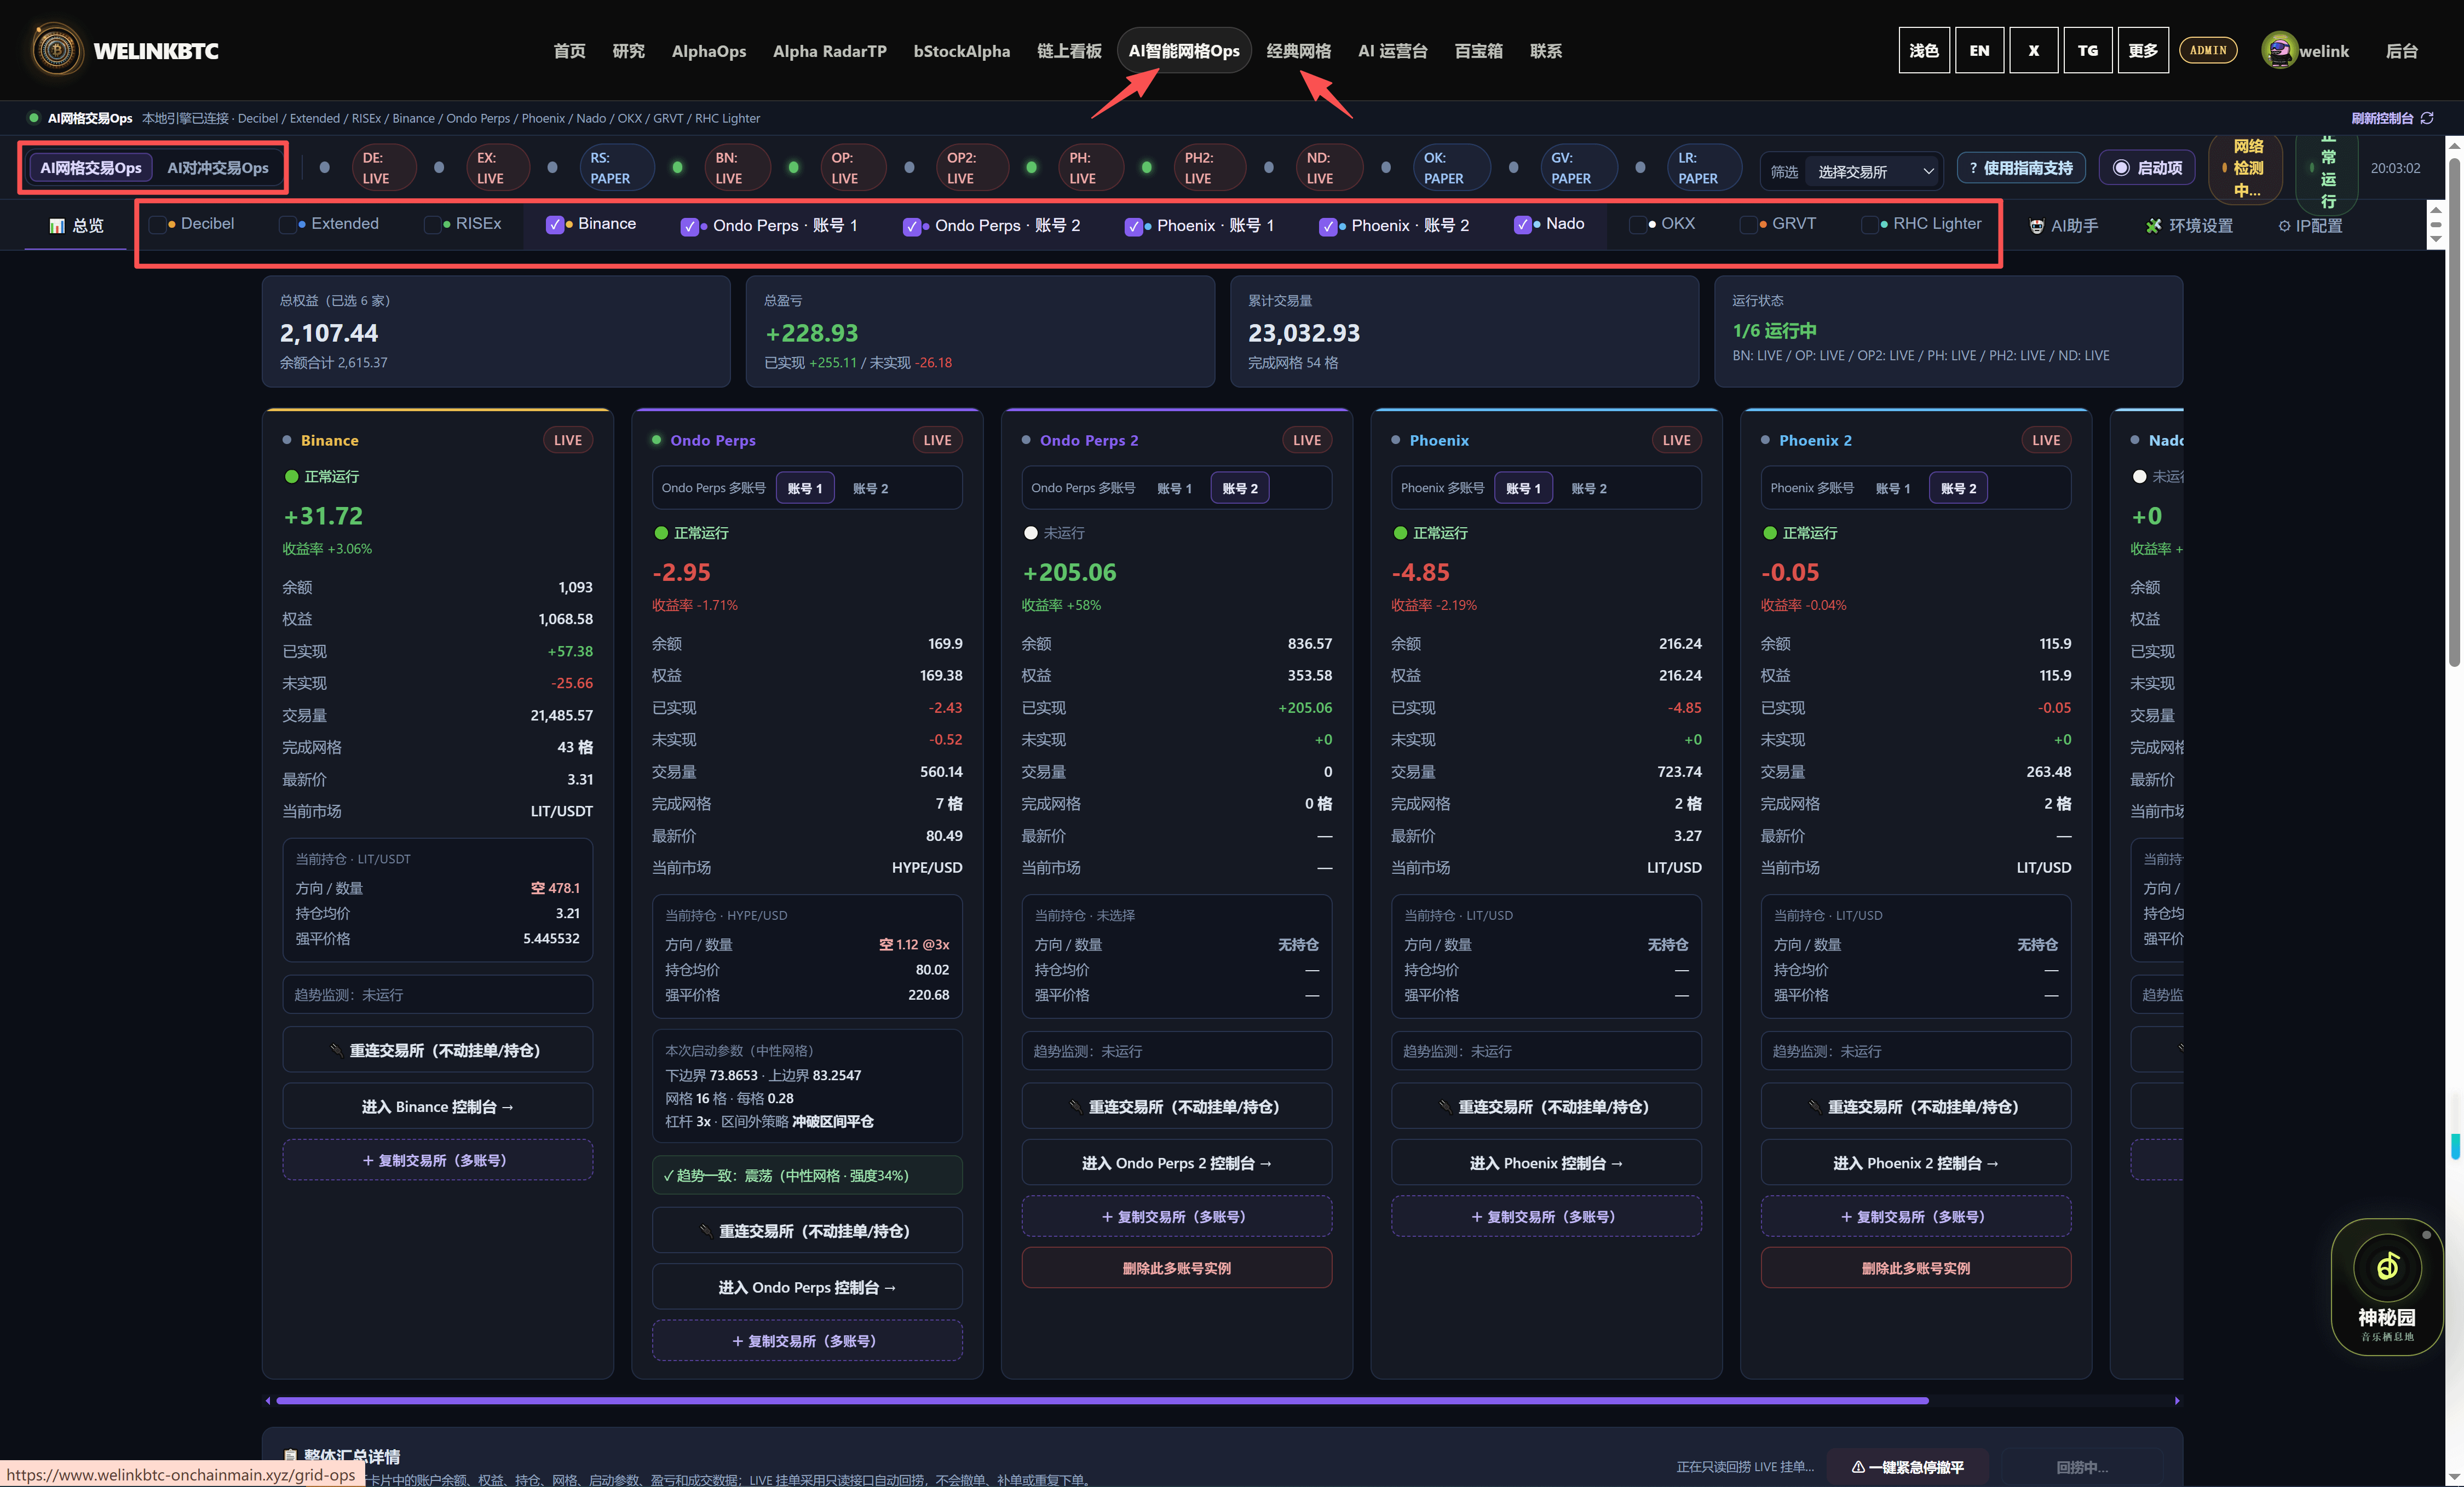Open the 更多 menu in header

(x=2142, y=50)
